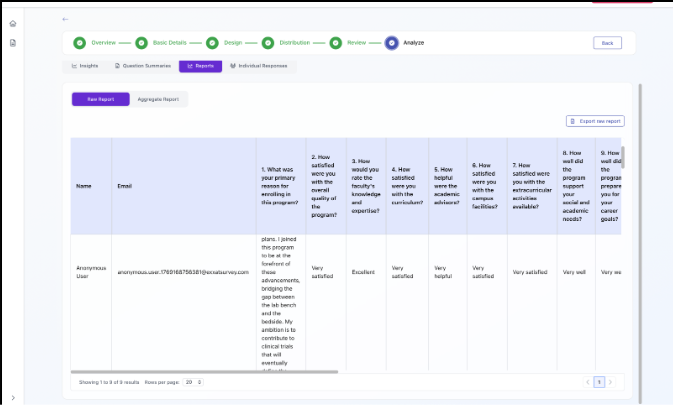Screen dimensions: 673x405
Task: Go to next page arrow
Action: click(610, 382)
